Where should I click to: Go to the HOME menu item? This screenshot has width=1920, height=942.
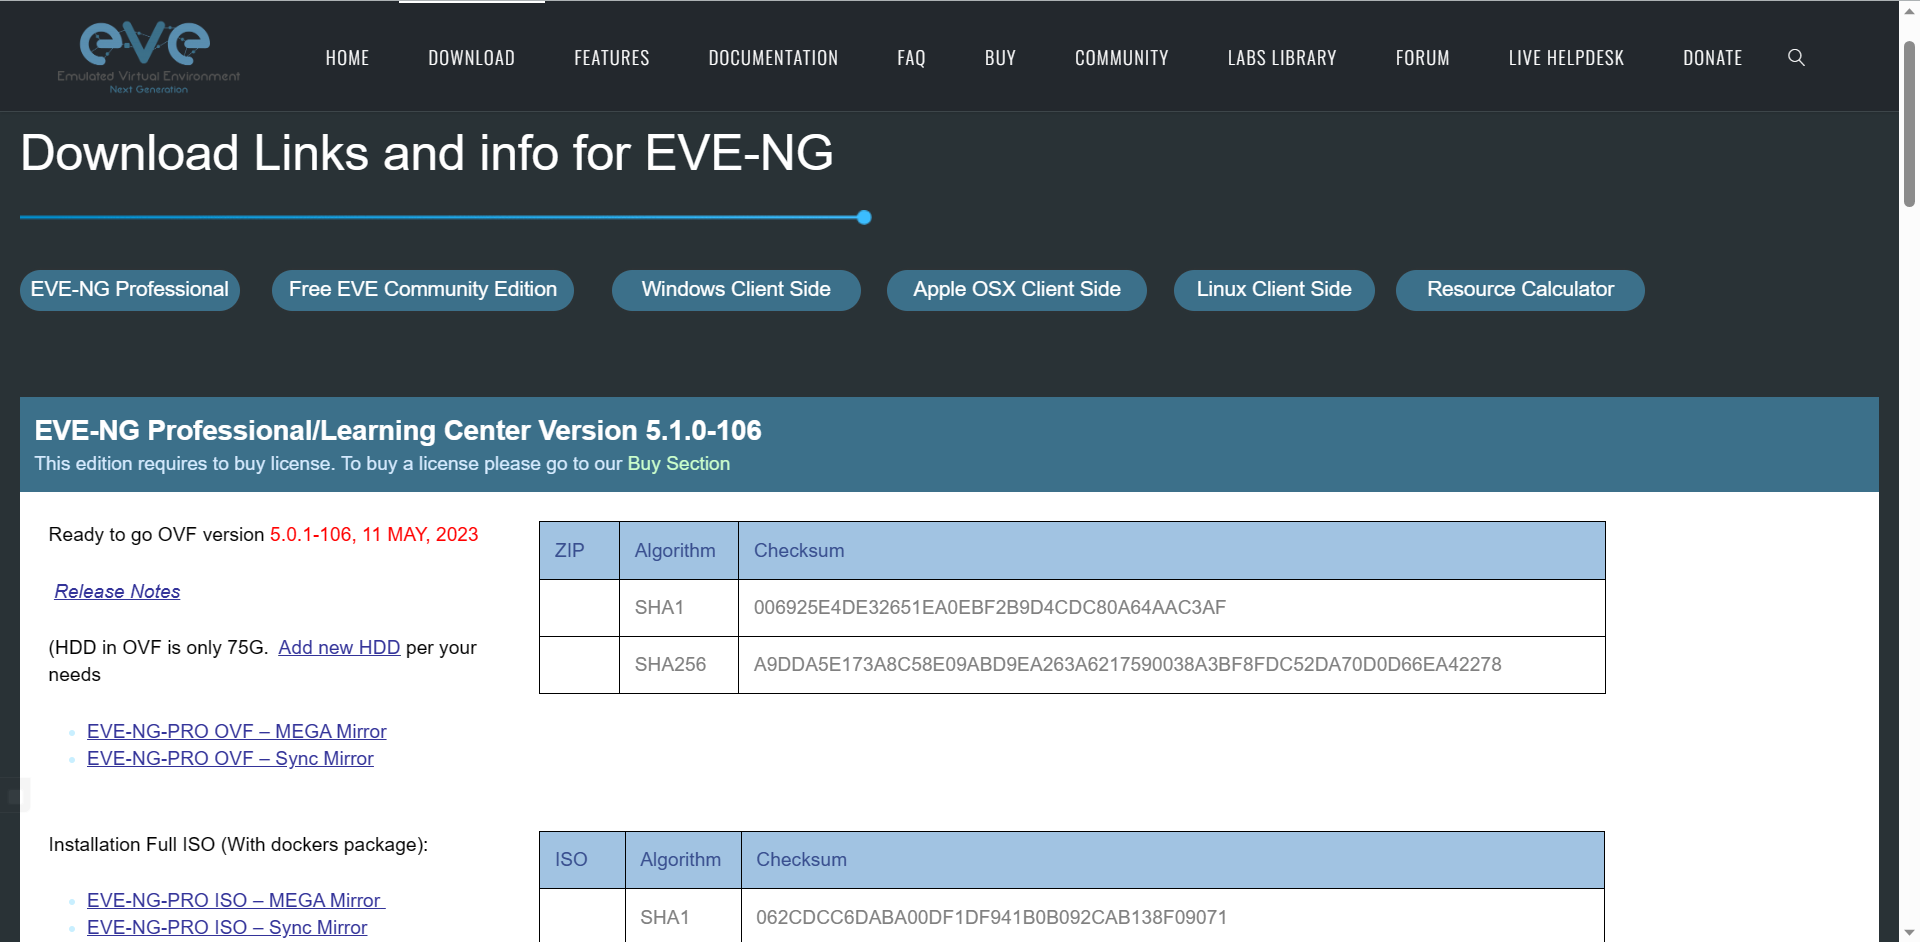pos(347,58)
